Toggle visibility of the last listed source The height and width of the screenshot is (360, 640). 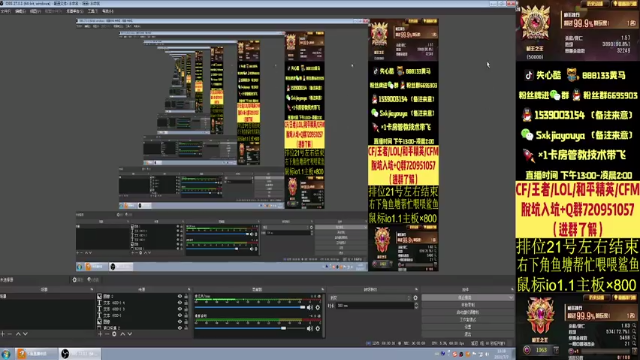(180, 327)
